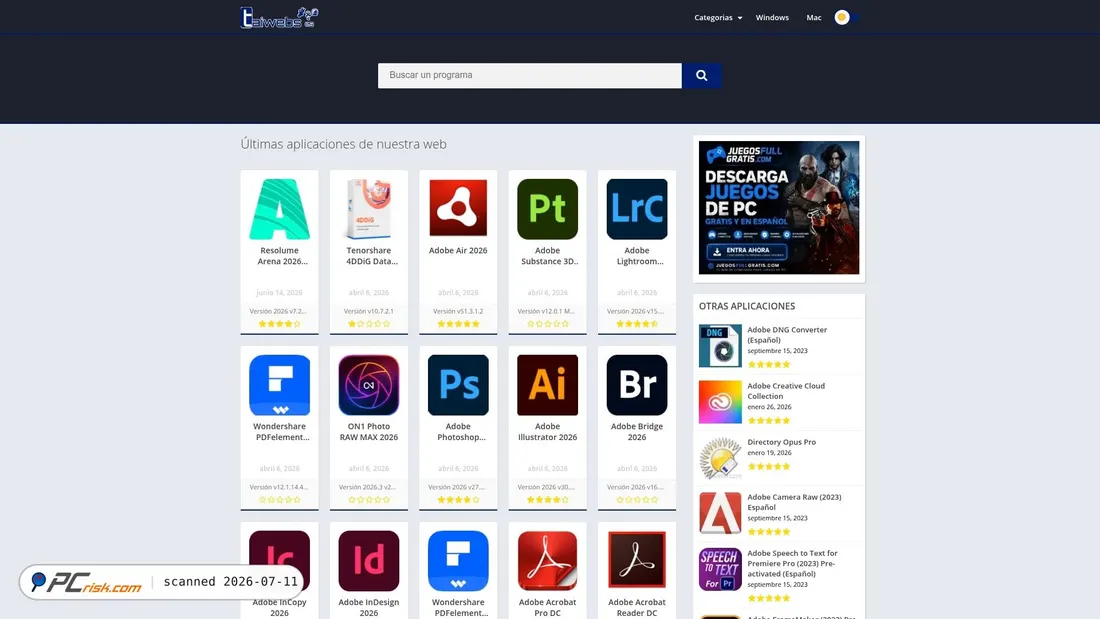The image size is (1100, 619).
Task: Open the Adobe Camera Raw (2023) Español link
Action: click(794, 502)
